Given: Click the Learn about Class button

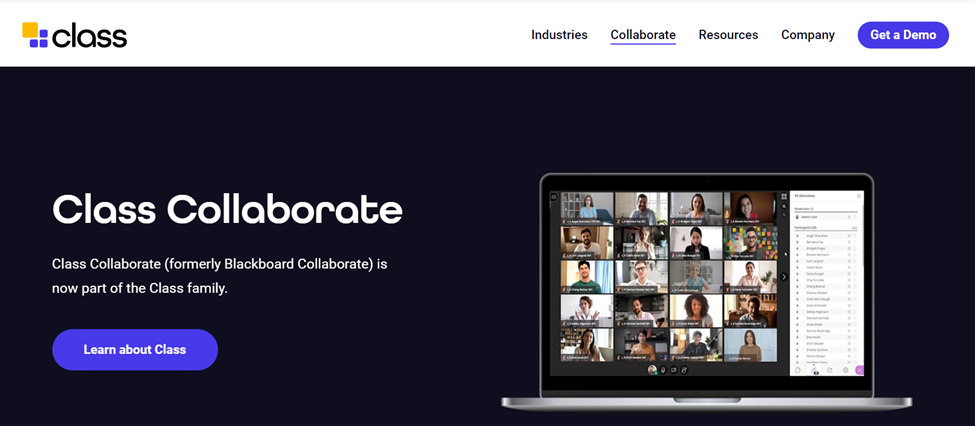Looking at the screenshot, I should [135, 350].
